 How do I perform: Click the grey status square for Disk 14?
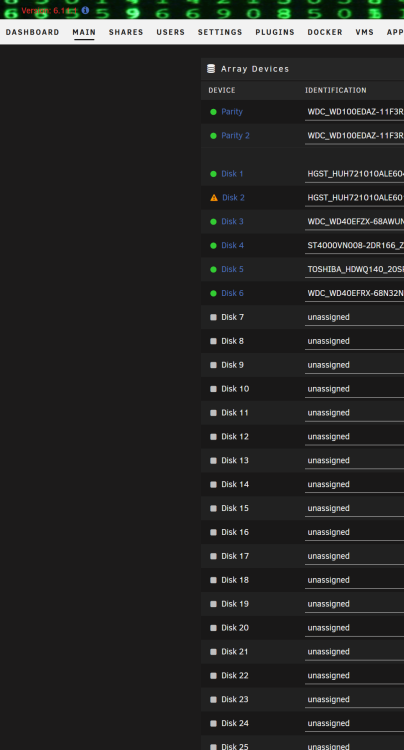213,485
